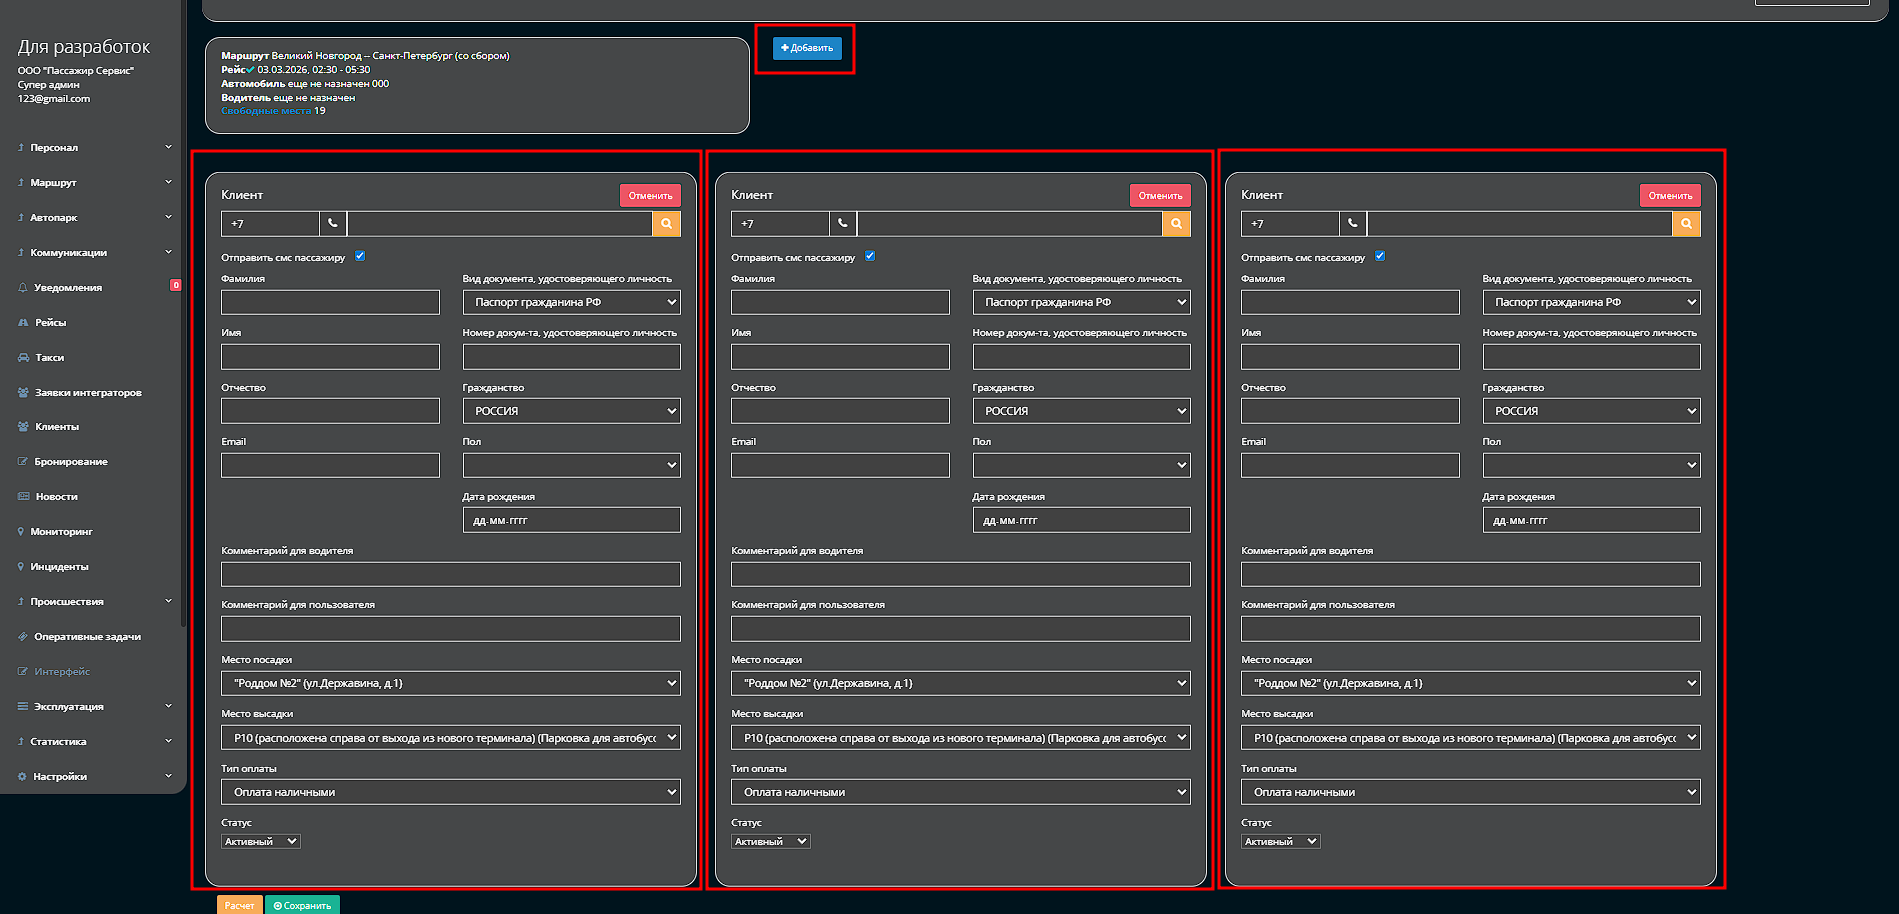Open the Тип оплаты dropdown in the middle form

pyautogui.click(x=960, y=792)
